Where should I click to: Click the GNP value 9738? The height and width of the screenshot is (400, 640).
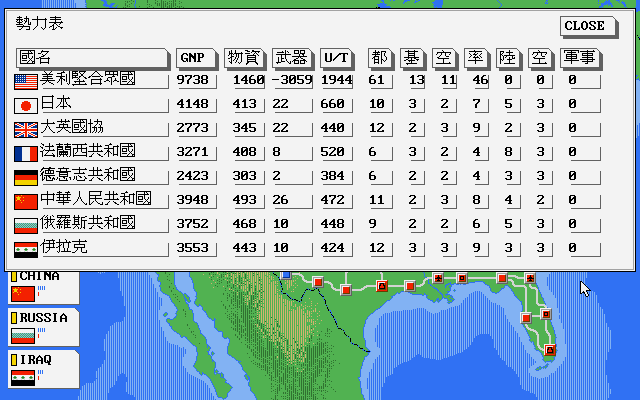point(193,80)
